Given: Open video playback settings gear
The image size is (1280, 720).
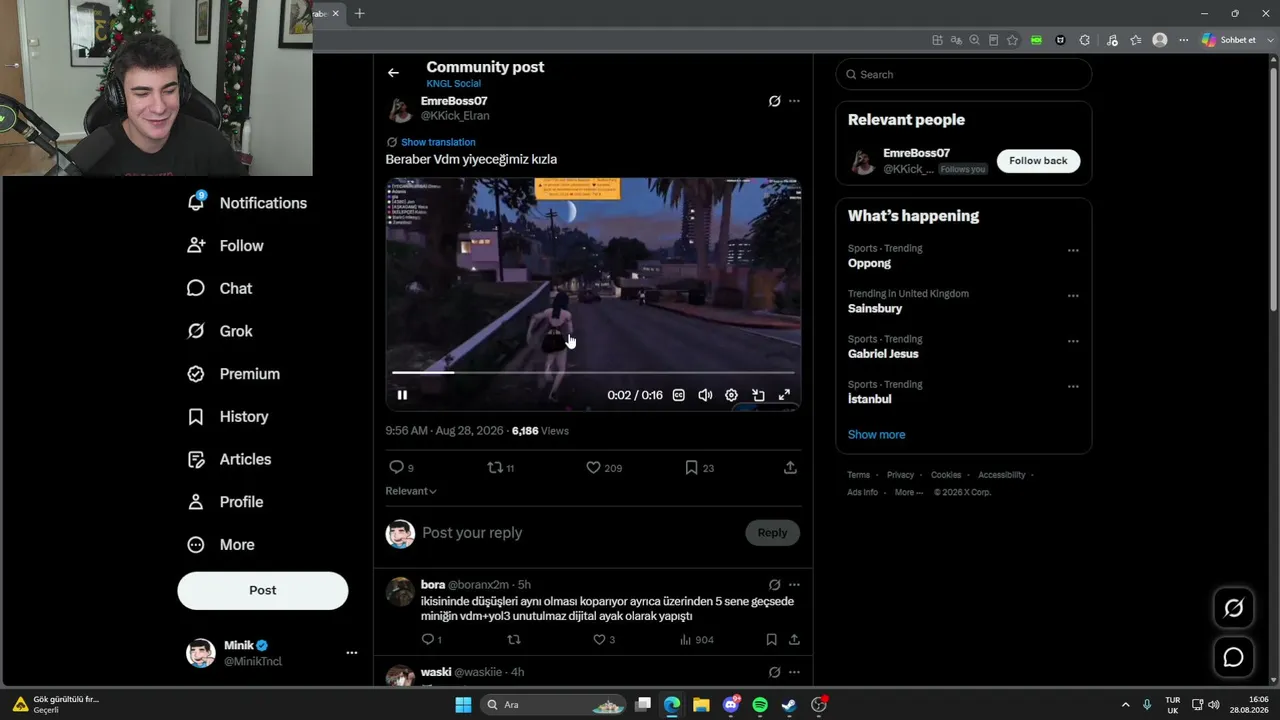Looking at the screenshot, I should (x=731, y=395).
